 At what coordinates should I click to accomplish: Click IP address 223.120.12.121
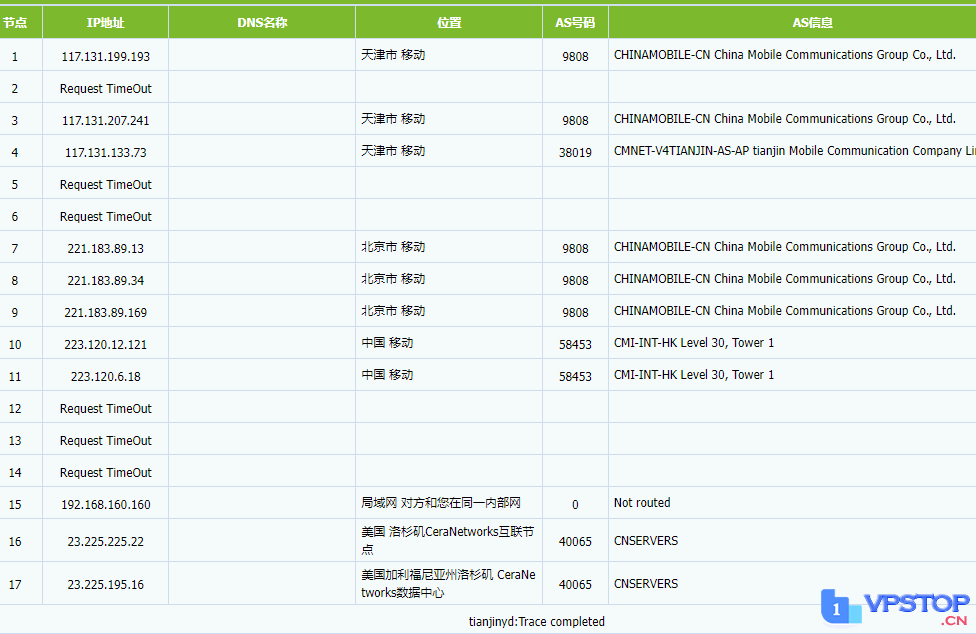tap(106, 345)
